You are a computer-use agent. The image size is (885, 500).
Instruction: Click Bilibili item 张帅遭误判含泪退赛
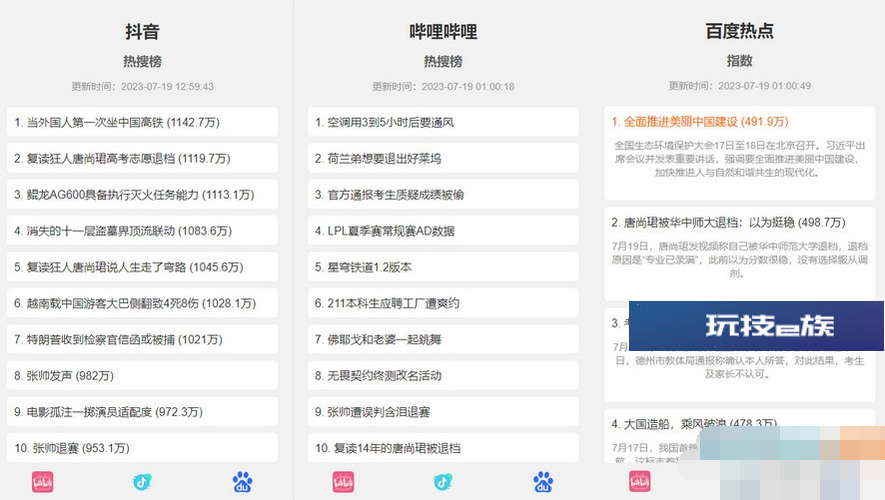click(443, 411)
